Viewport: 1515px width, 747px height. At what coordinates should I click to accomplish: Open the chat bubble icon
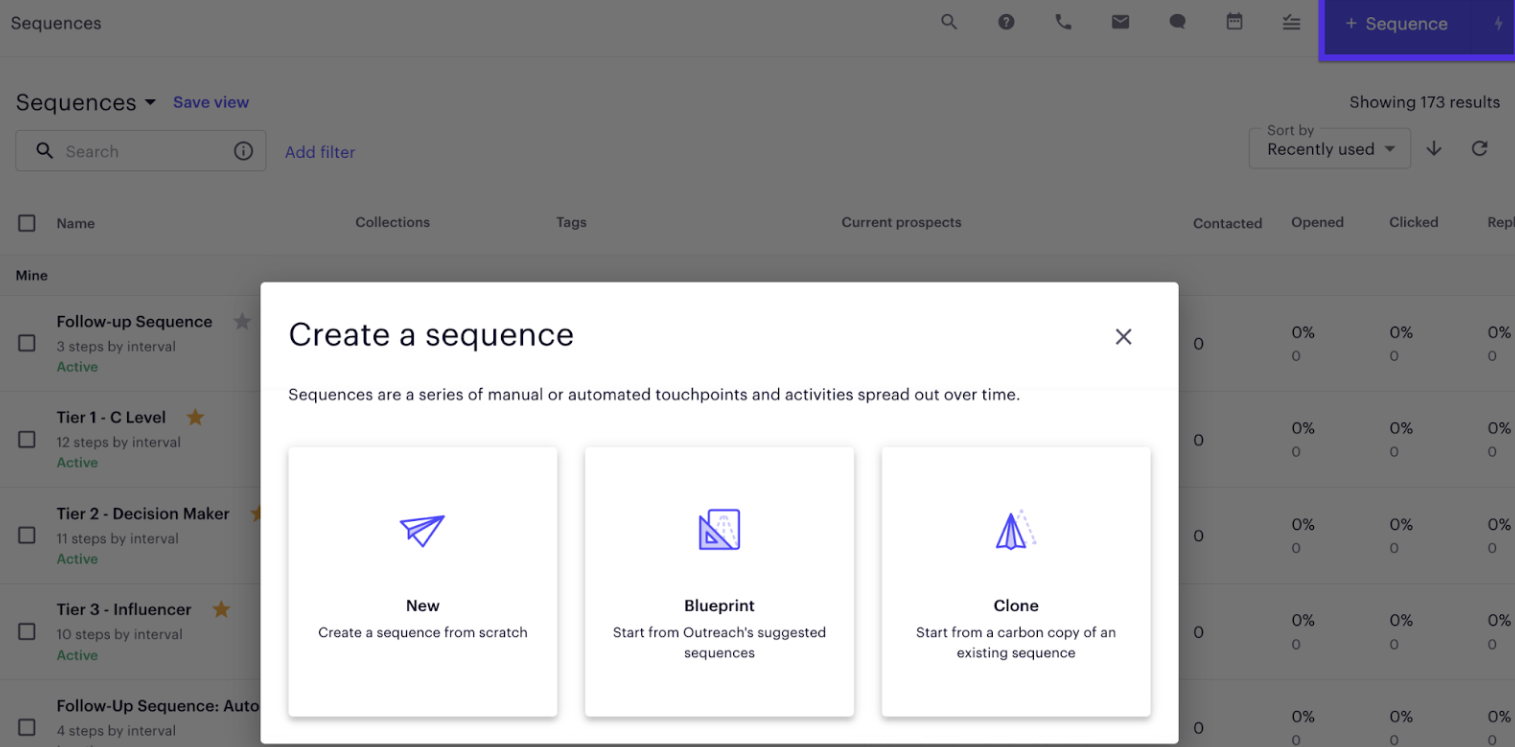pos(1177,21)
